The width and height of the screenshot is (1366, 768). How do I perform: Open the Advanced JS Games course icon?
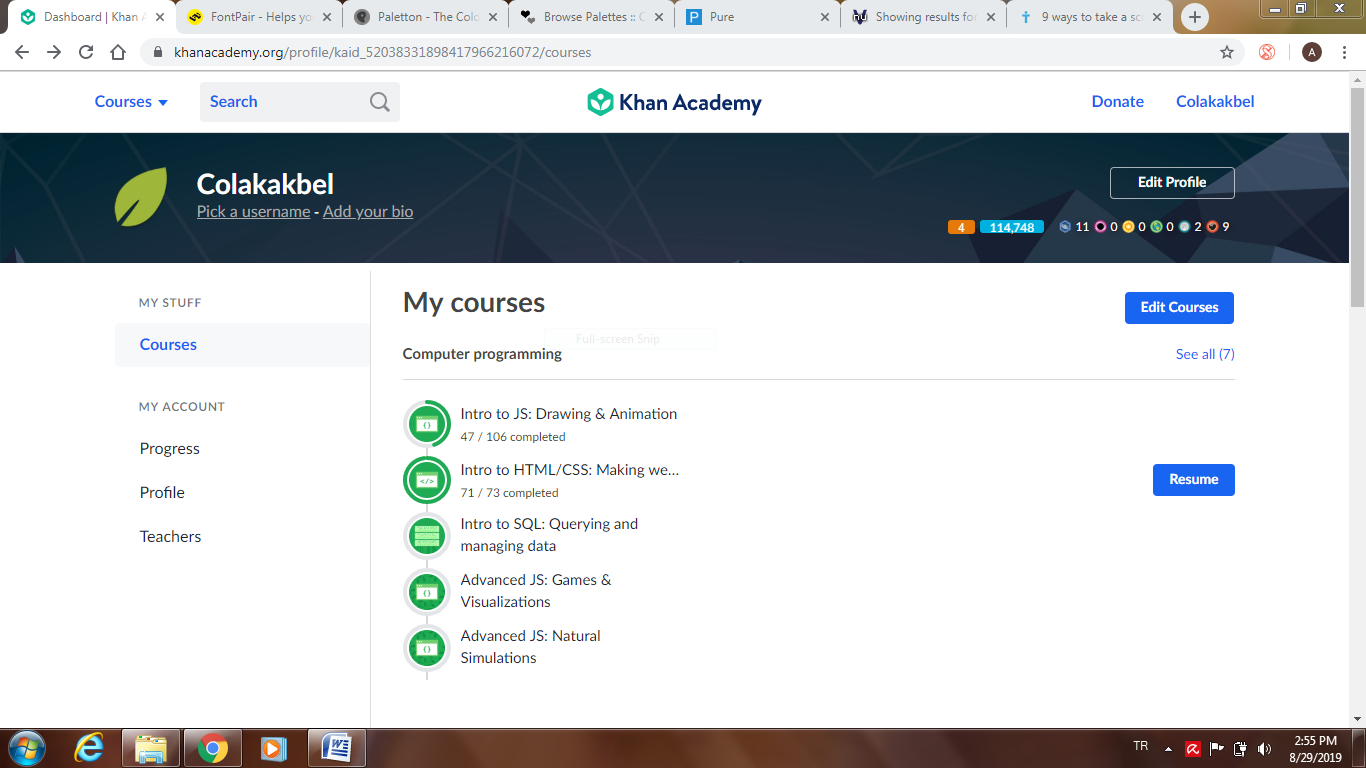427,592
